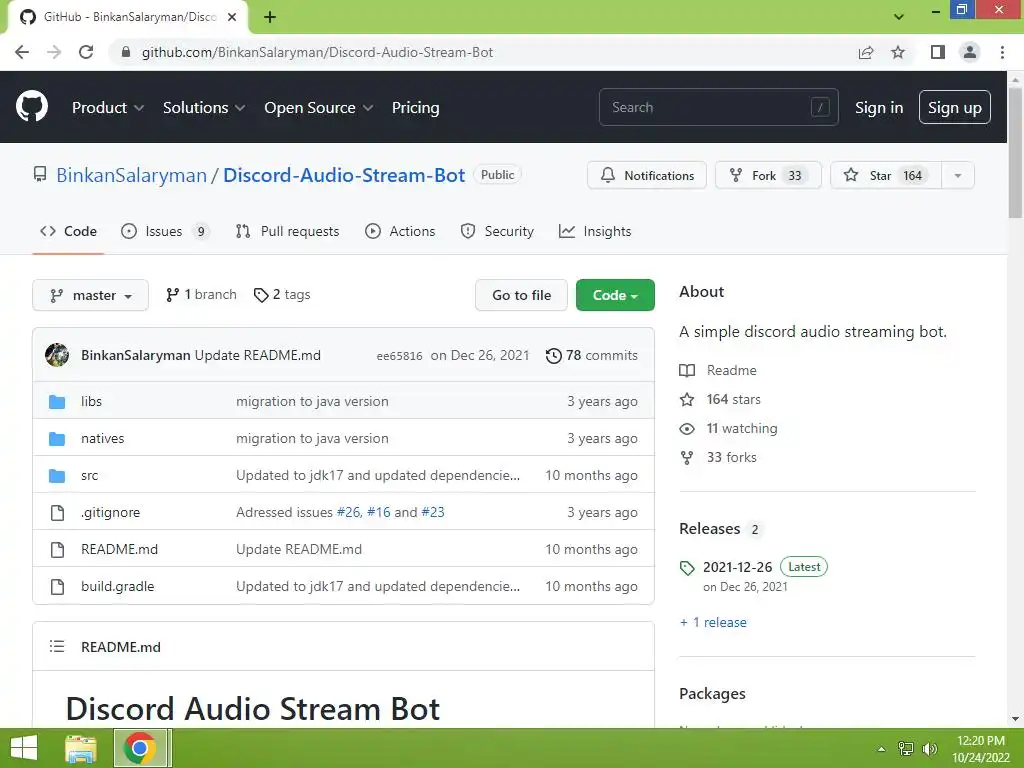Open the Discord-Audio-Stream-Bot repository link
The height and width of the screenshot is (768, 1024).
344,175
